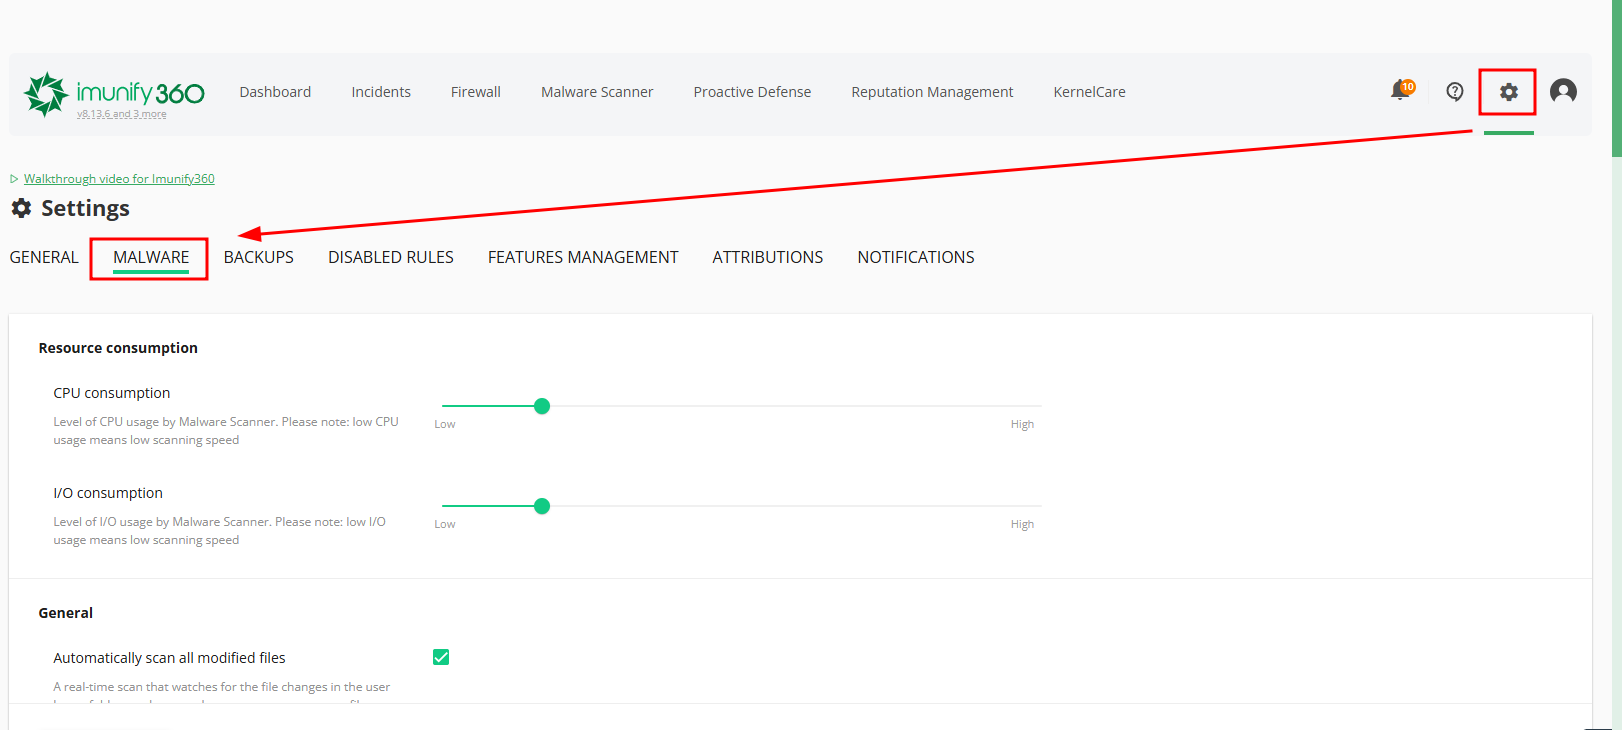
Task: Open the notifications bell
Action: pyautogui.click(x=1402, y=91)
